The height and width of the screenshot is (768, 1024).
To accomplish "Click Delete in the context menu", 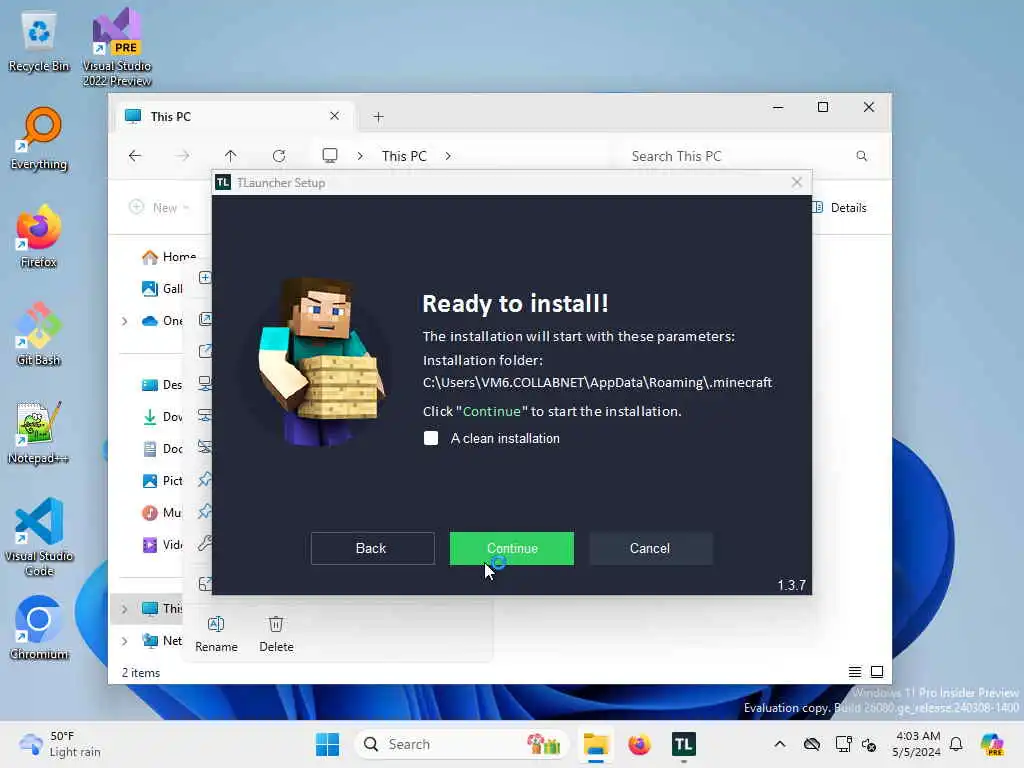I will [x=276, y=633].
